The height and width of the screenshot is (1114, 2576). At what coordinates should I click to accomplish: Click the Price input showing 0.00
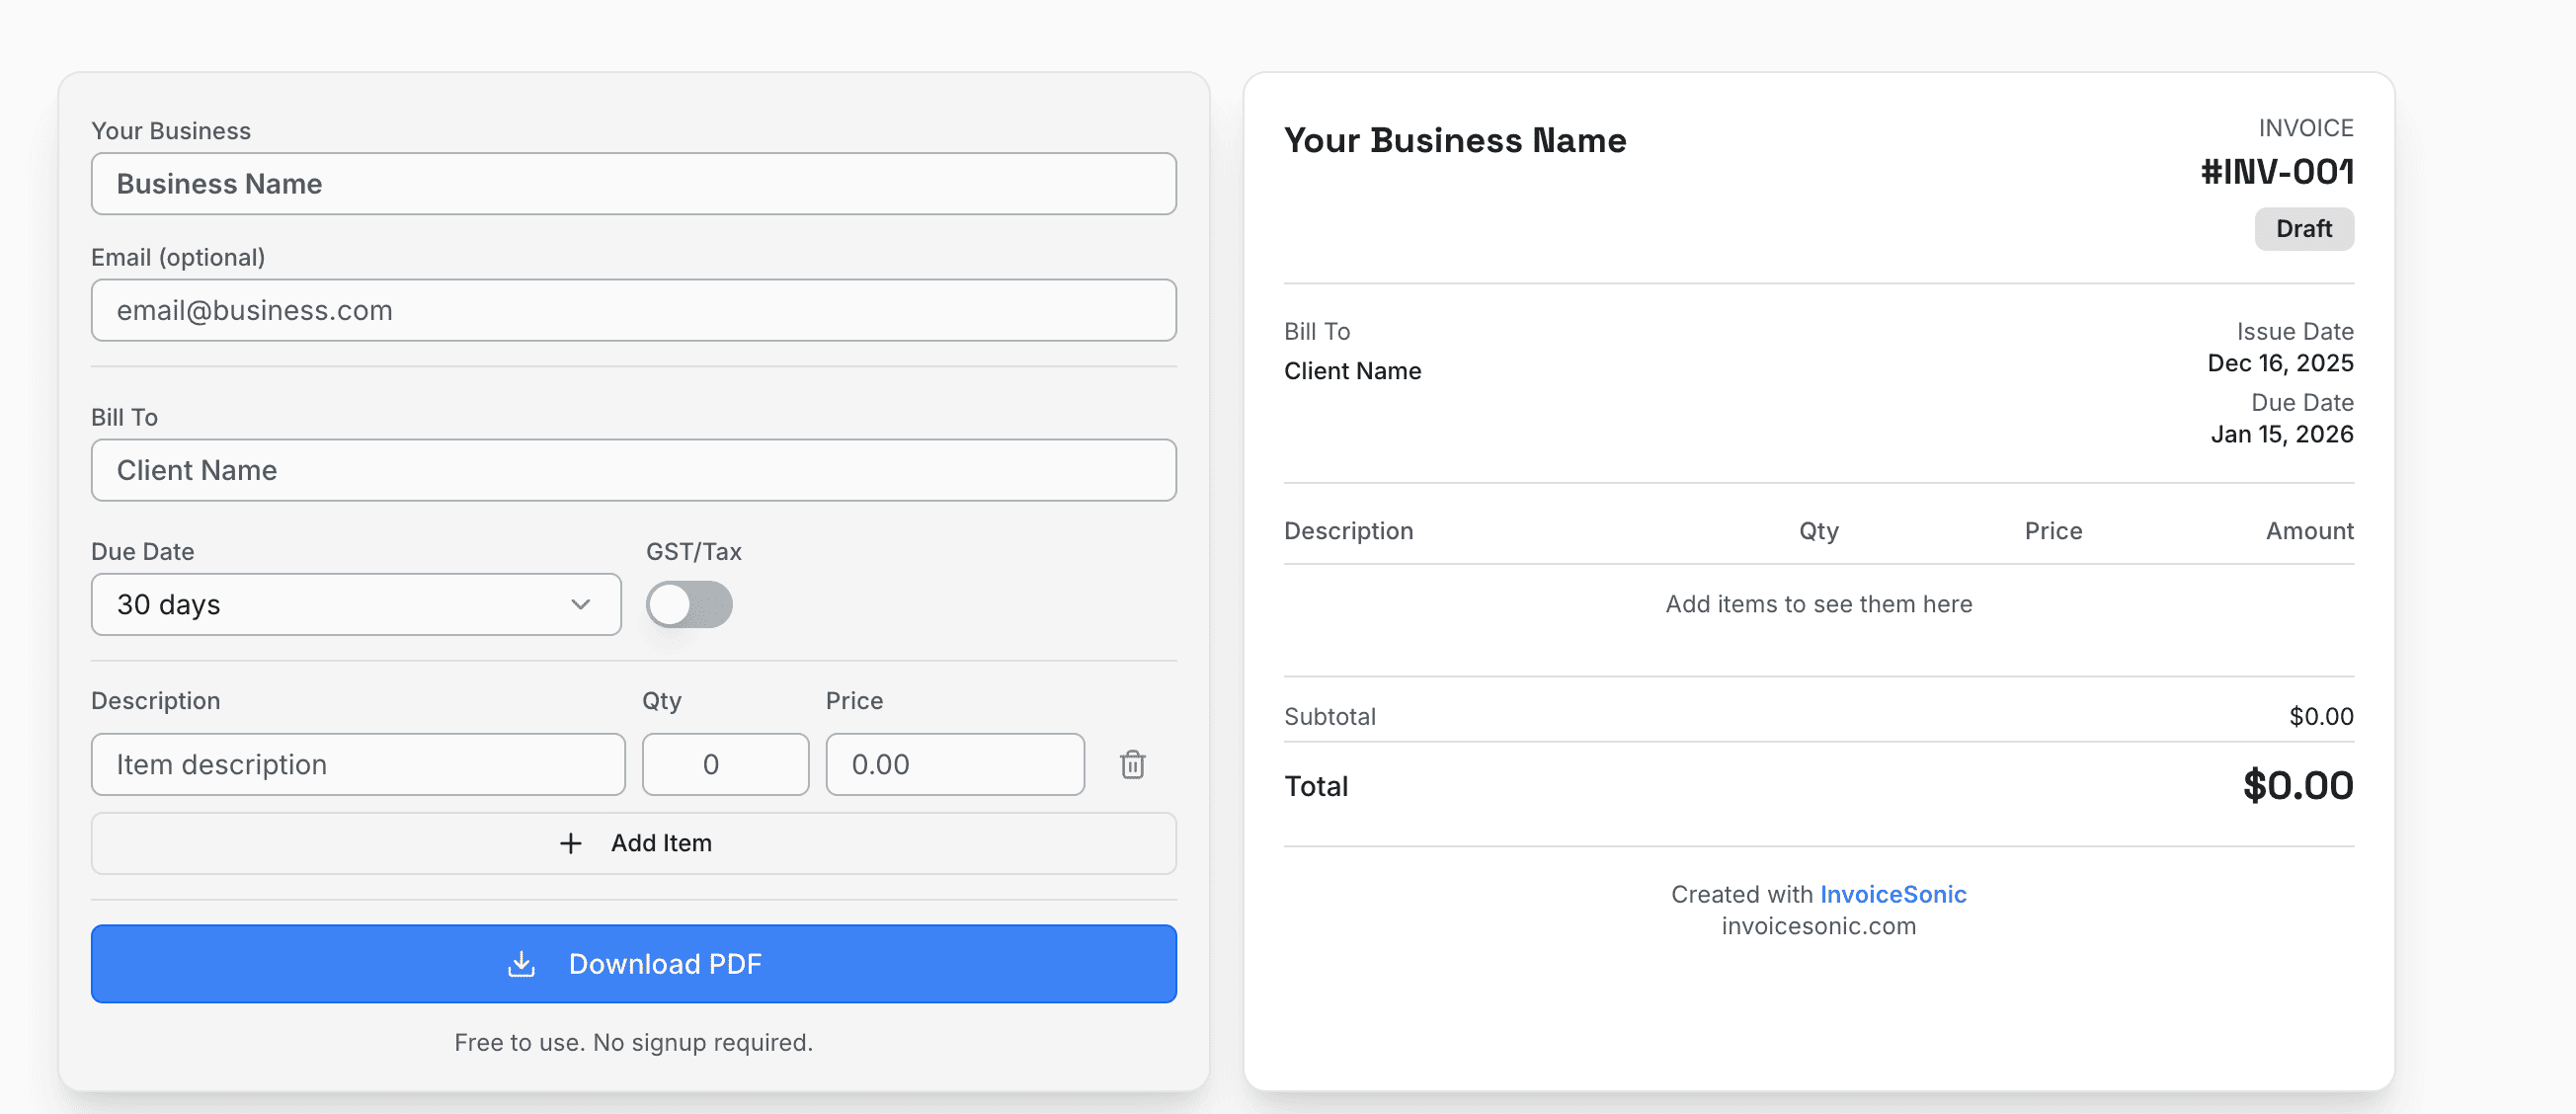pyautogui.click(x=955, y=764)
